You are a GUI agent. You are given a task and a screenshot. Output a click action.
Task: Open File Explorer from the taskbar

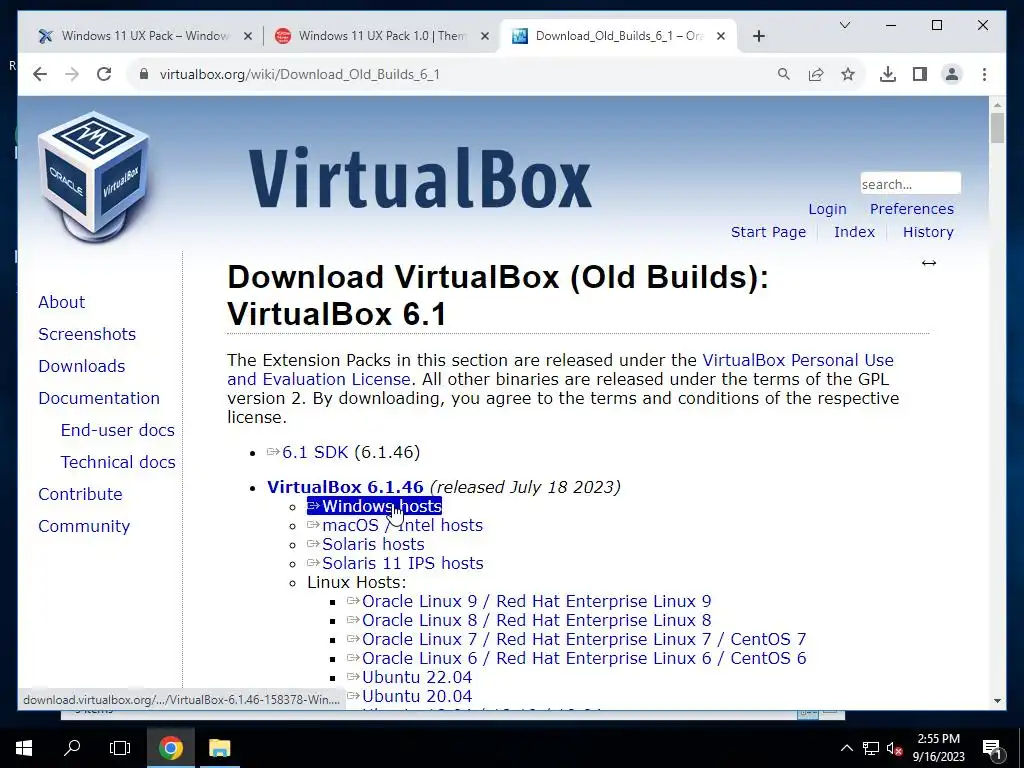point(219,748)
